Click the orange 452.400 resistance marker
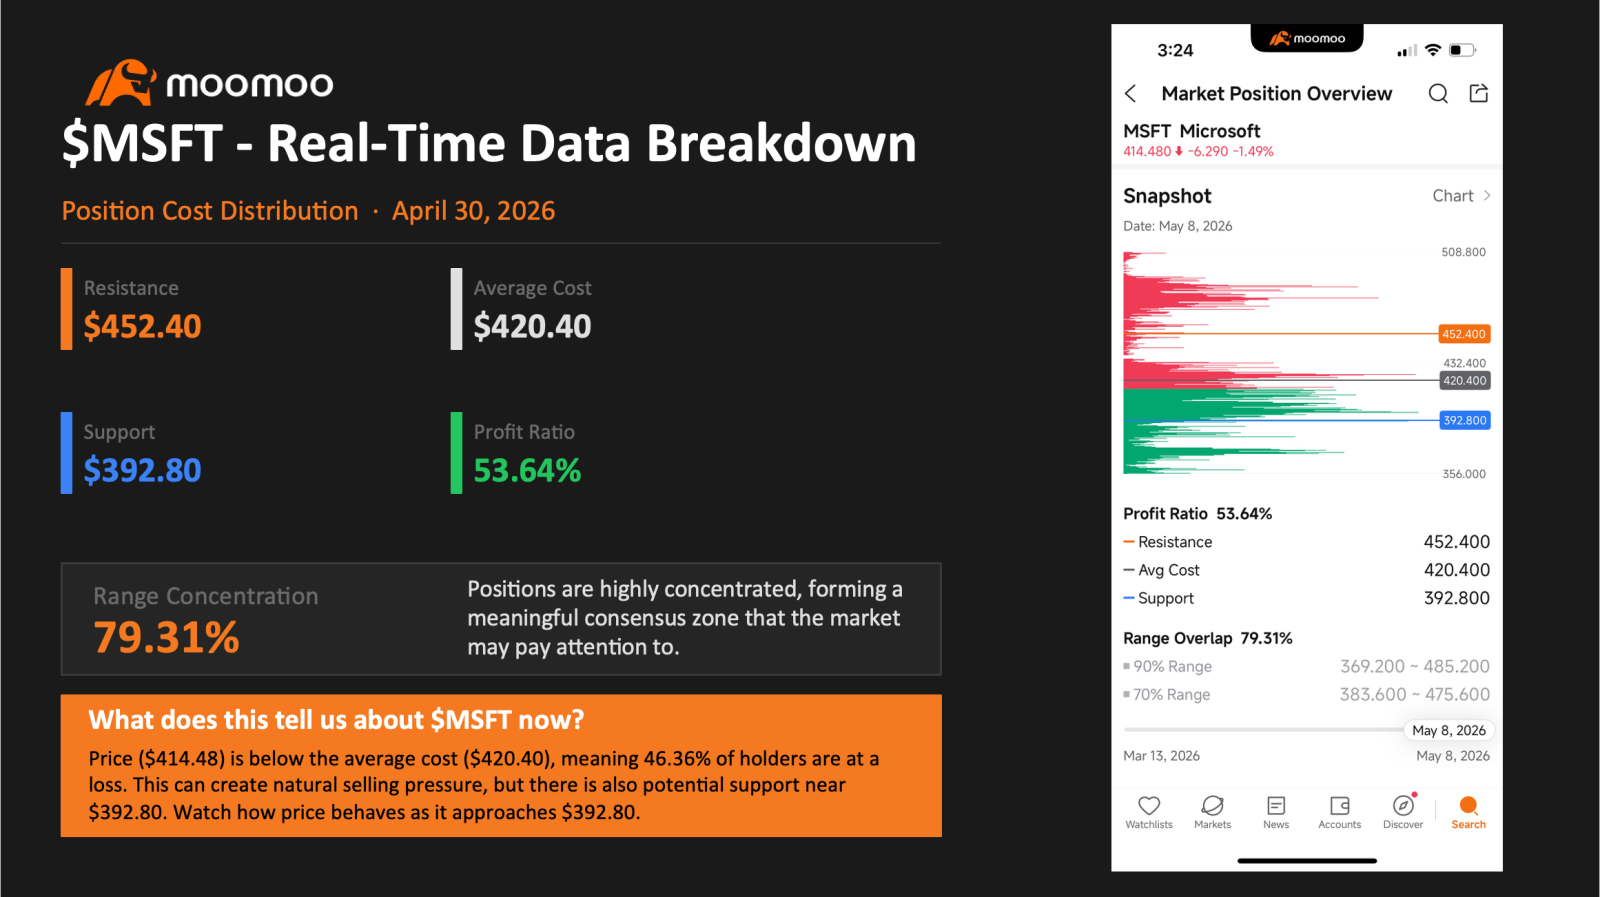 (x=1464, y=334)
